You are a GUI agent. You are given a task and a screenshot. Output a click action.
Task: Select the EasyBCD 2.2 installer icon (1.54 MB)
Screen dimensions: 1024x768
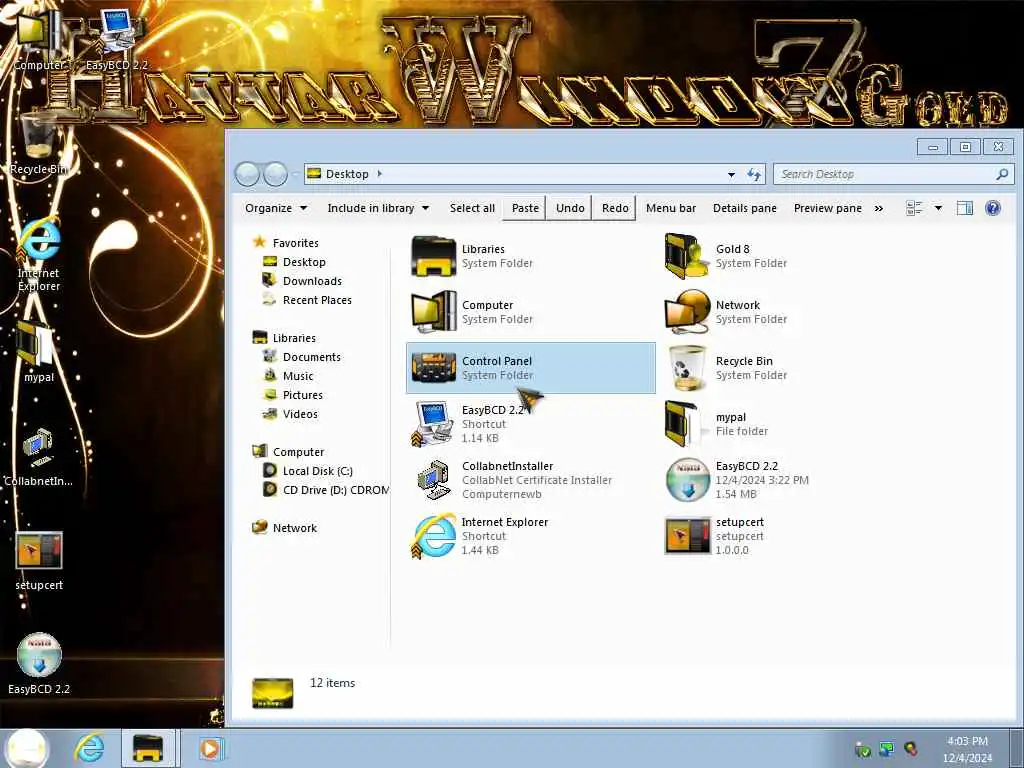[687, 480]
